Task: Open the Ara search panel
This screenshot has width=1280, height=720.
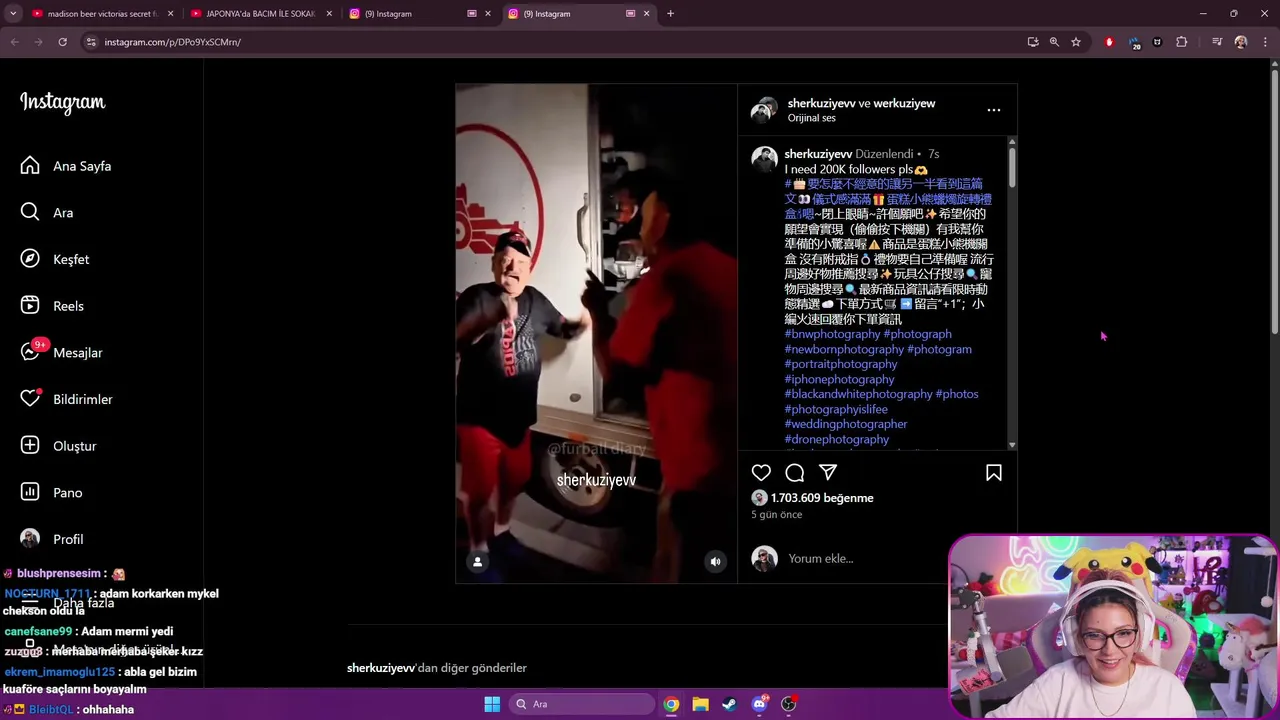Action: 47,212
